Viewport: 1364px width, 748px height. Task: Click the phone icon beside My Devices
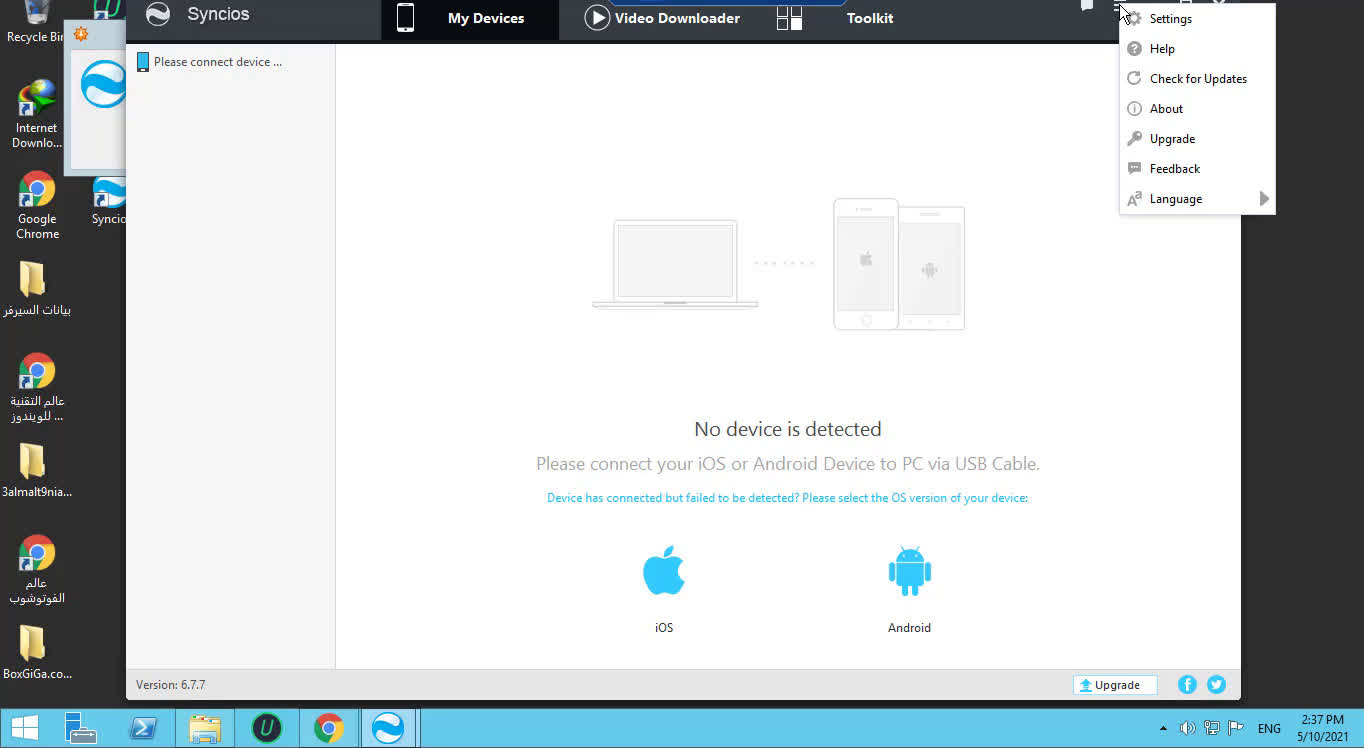pyautogui.click(x=405, y=17)
